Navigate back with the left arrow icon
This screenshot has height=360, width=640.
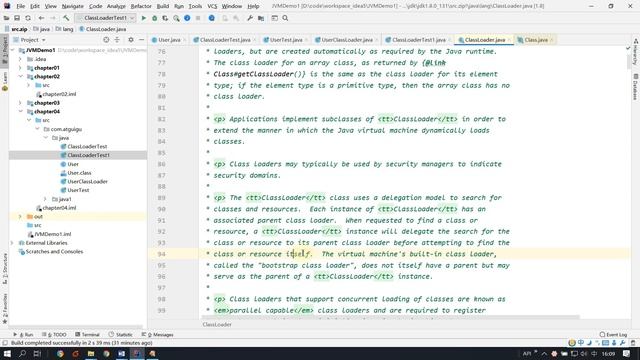41,18
